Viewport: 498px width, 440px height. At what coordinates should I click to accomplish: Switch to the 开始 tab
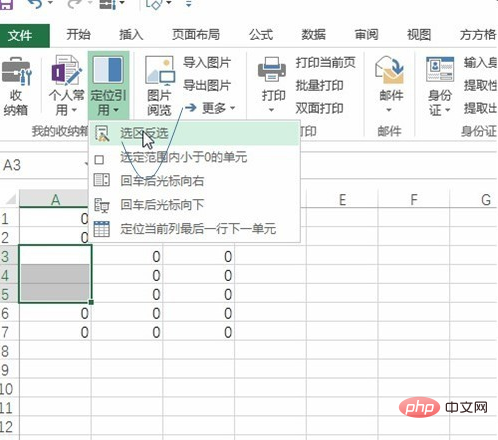pyautogui.click(x=78, y=35)
